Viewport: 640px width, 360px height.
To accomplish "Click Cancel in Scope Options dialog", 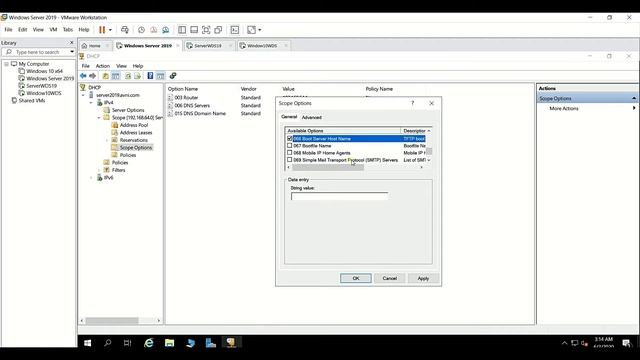I will pos(389,278).
